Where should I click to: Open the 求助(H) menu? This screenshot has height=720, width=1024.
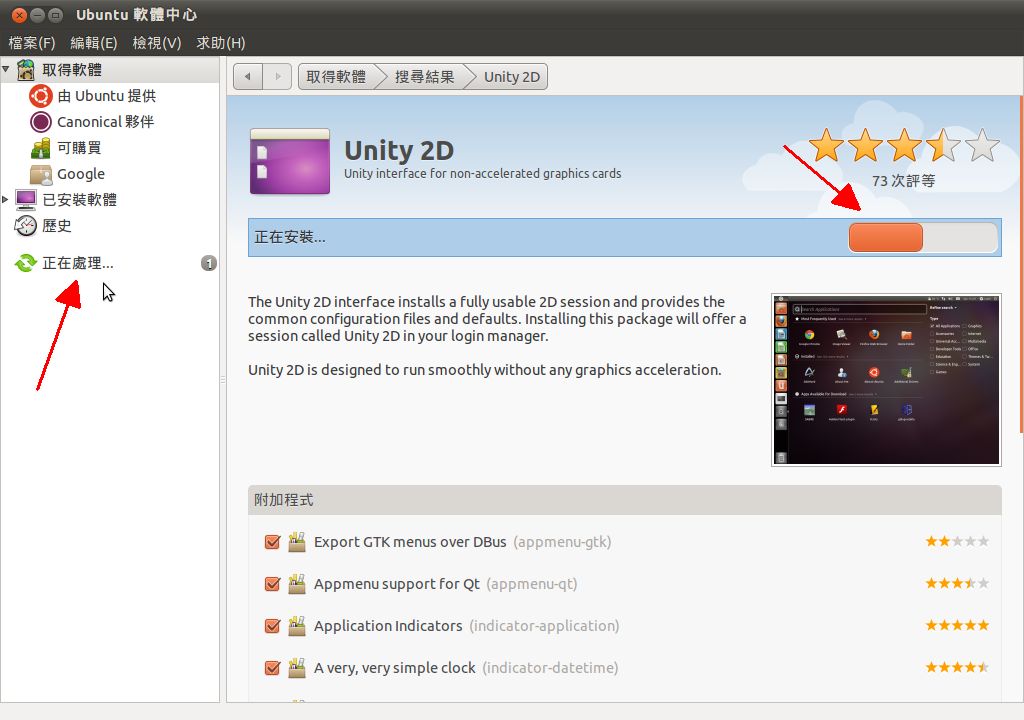[221, 42]
